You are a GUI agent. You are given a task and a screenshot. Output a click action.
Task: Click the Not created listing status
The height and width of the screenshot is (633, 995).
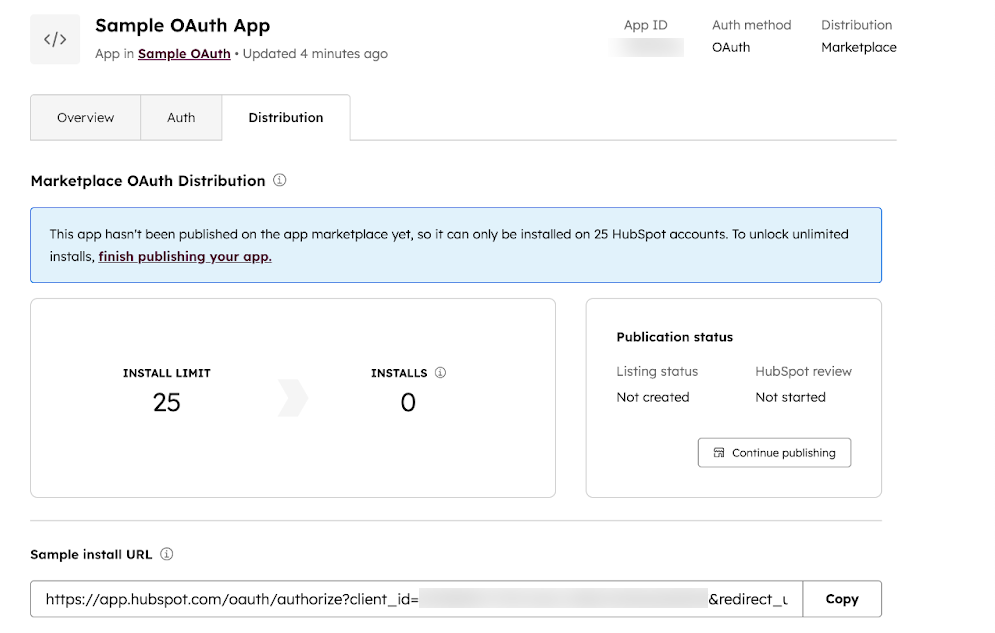coord(652,397)
